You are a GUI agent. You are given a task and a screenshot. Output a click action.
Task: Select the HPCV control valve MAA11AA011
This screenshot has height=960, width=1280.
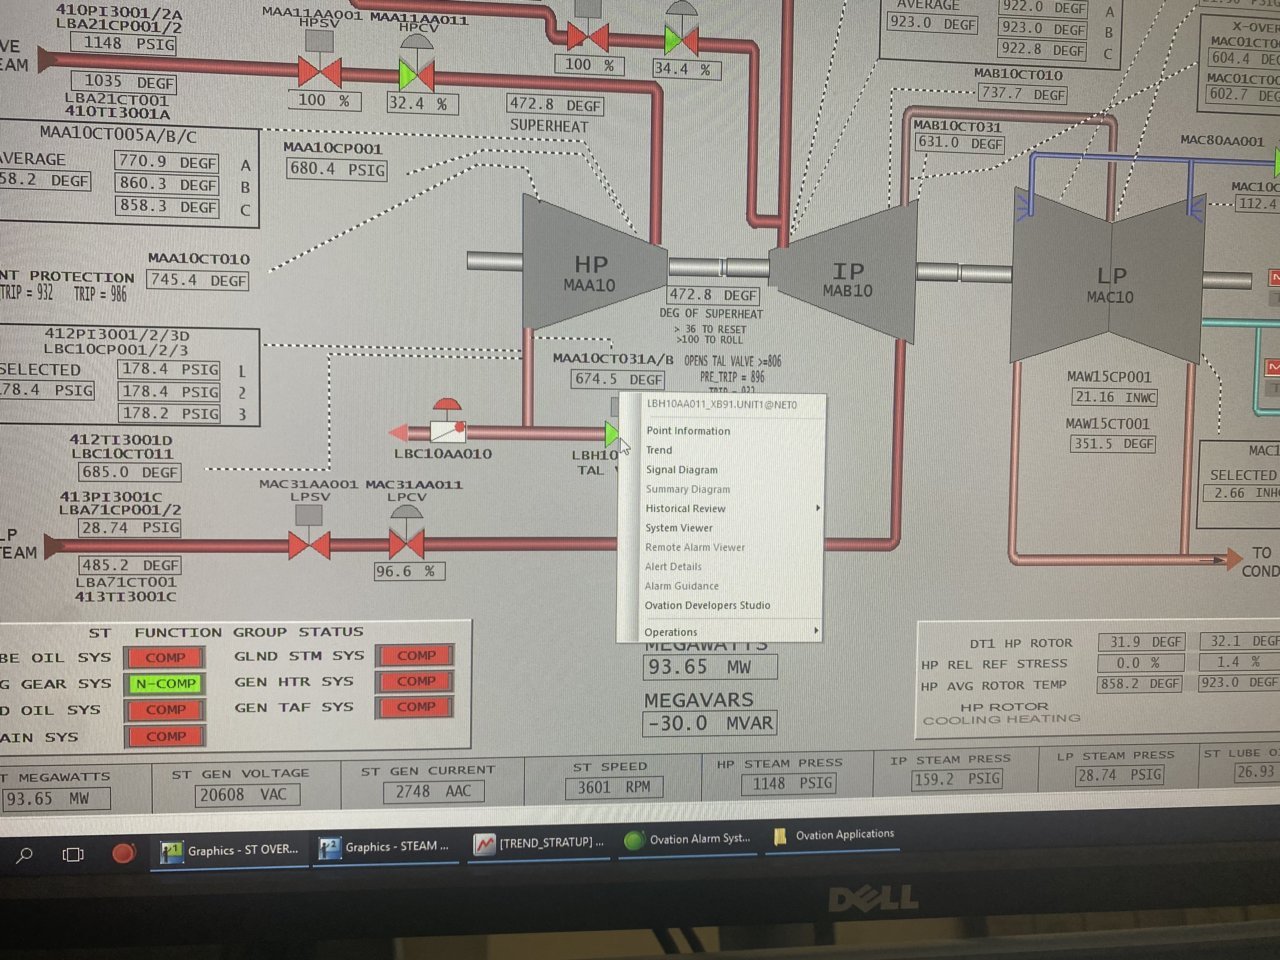pos(416,75)
